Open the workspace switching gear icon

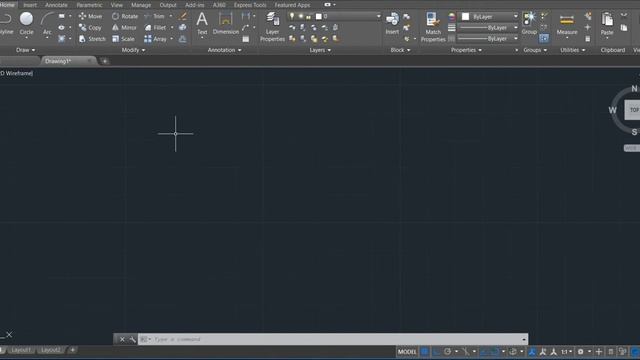[x=580, y=351]
